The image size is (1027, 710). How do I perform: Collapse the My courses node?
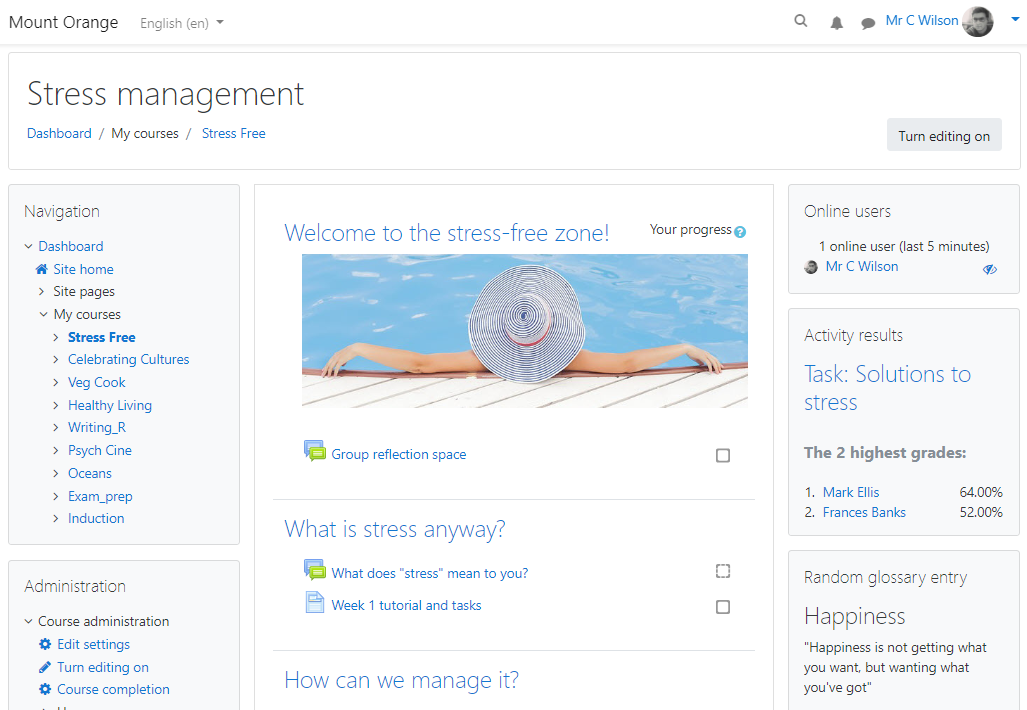point(43,314)
